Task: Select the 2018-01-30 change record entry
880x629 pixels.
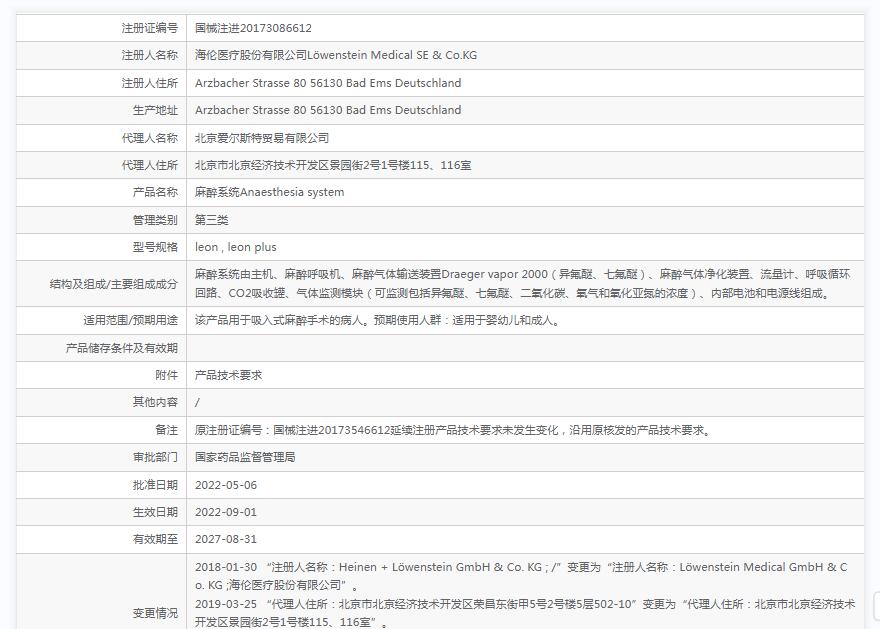Action: pos(521,576)
